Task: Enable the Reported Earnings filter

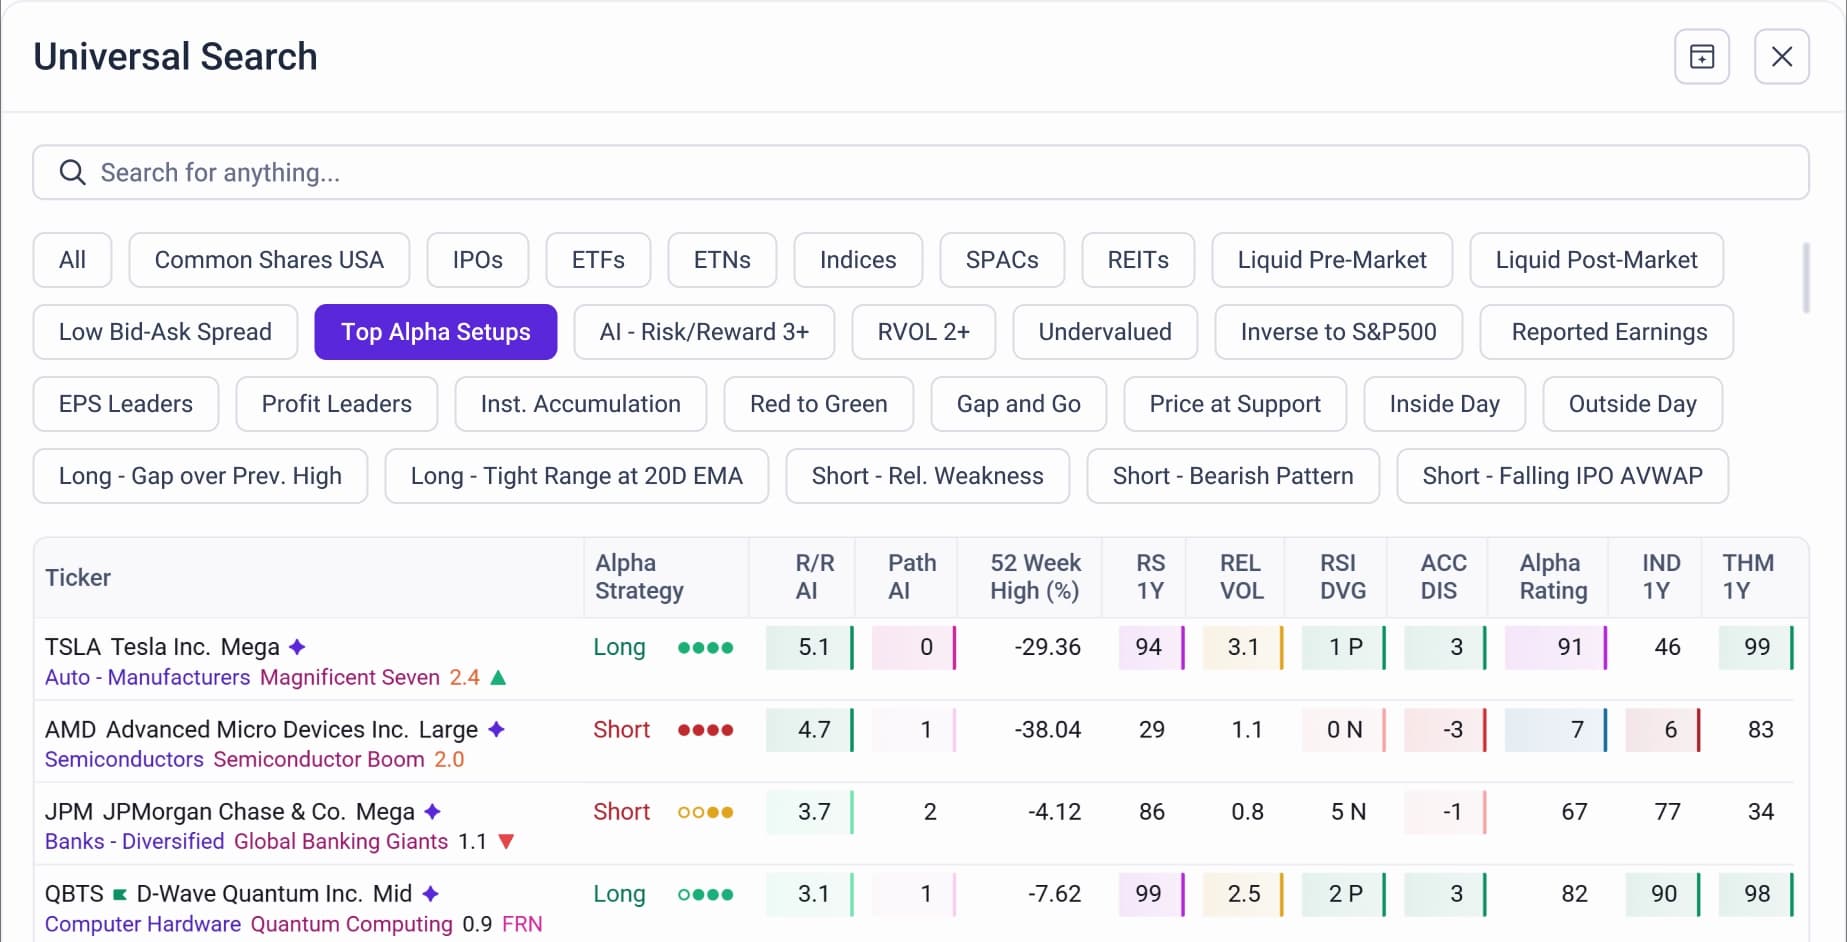Action: pos(1606,331)
